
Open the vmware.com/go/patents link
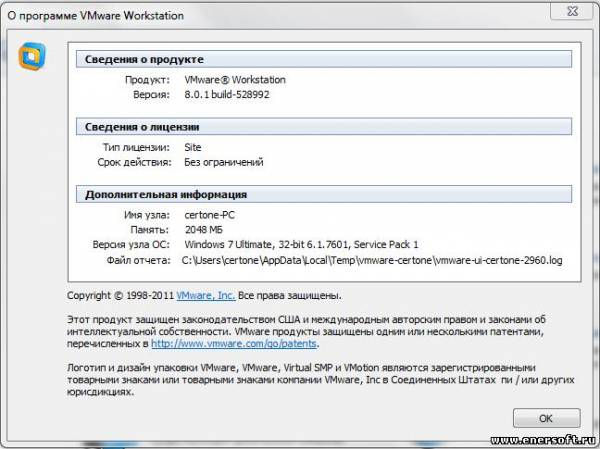point(234,343)
